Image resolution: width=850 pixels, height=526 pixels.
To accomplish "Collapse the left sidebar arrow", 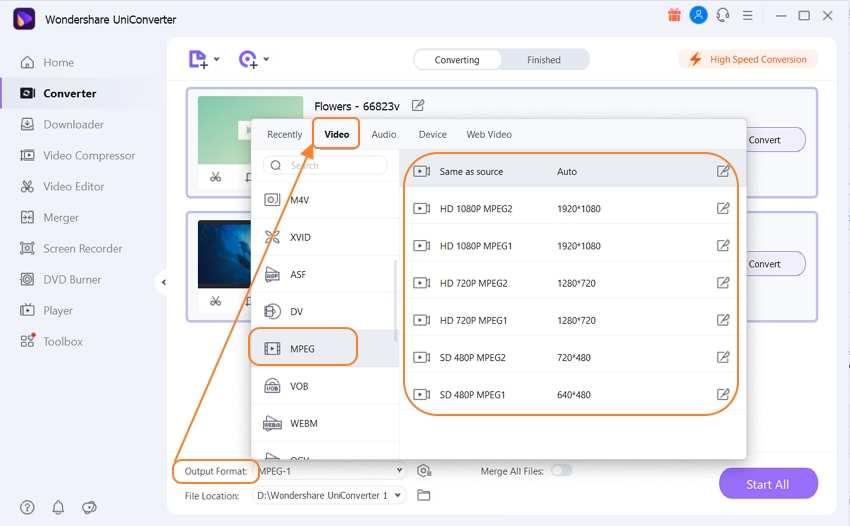I will [x=163, y=282].
